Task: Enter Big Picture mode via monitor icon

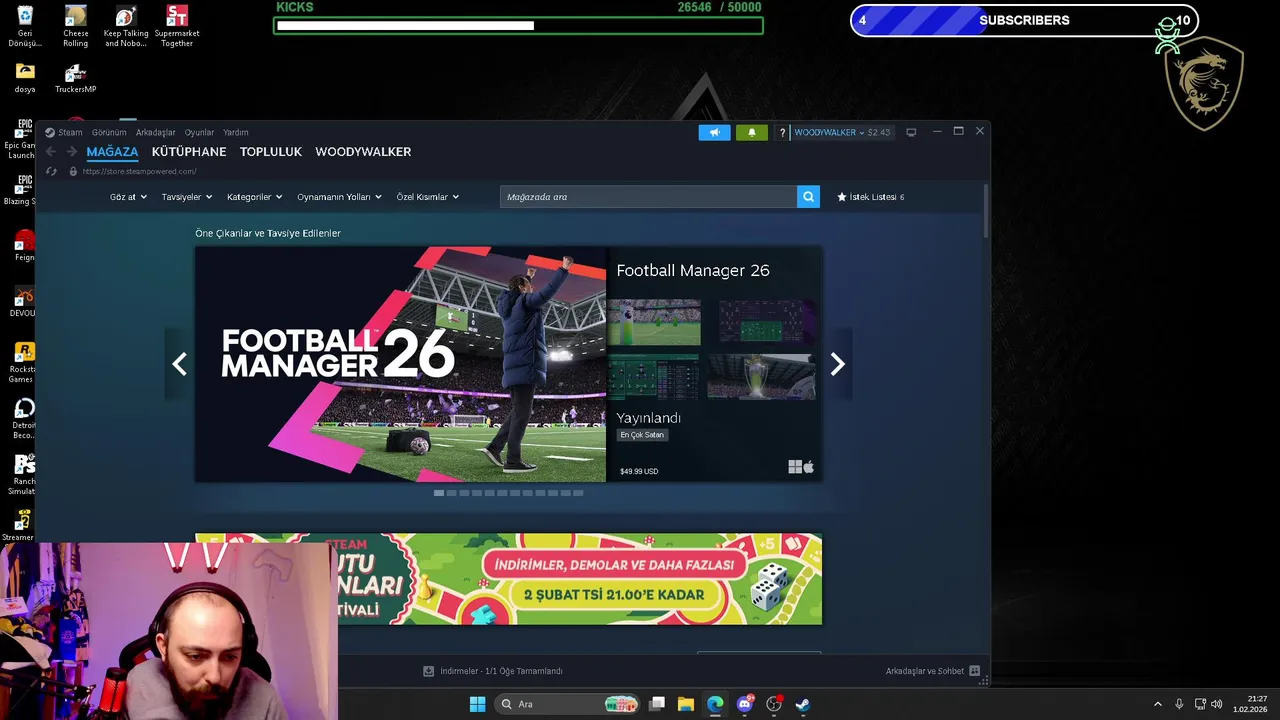Action: click(911, 132)
